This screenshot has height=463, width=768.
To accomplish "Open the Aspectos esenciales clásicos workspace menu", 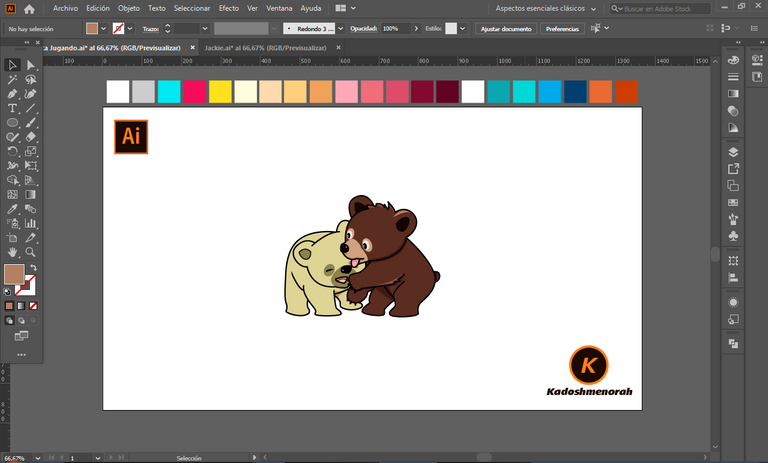I will pyautogui.click(x=545, y=8).
